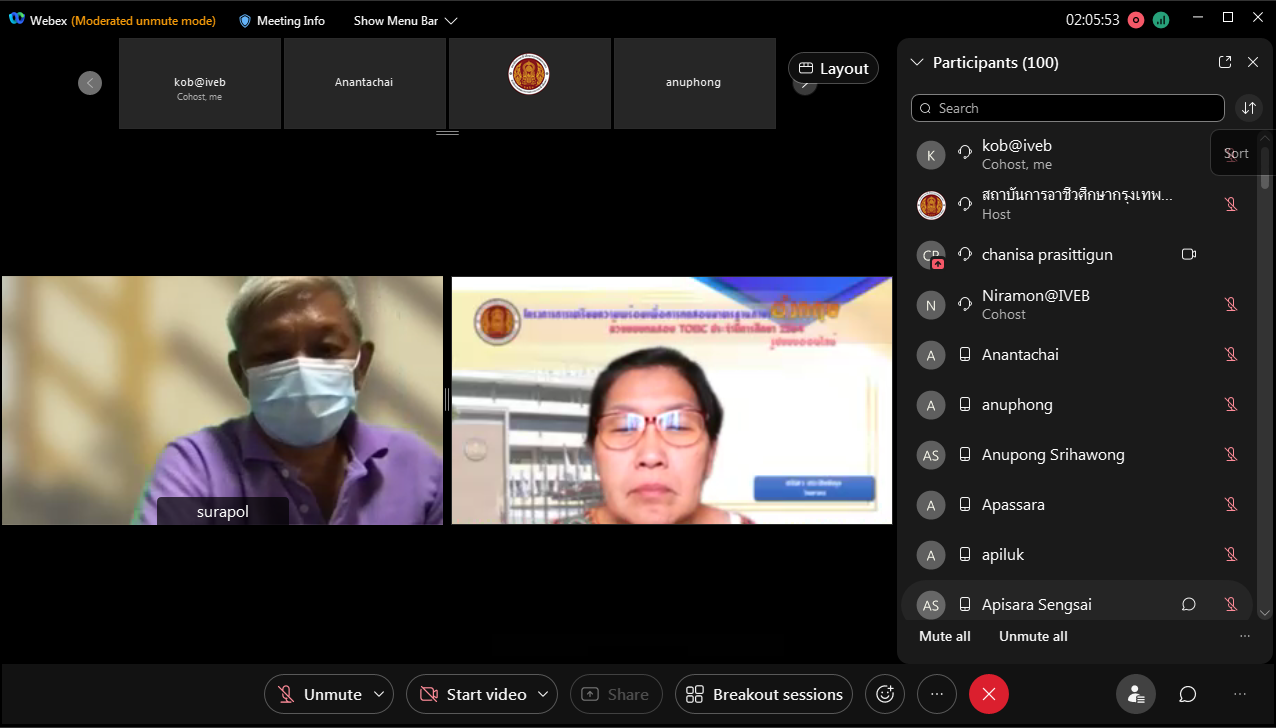Click the Mute all button
Screen dimensions: 1276x728
(x=944, y=636)
